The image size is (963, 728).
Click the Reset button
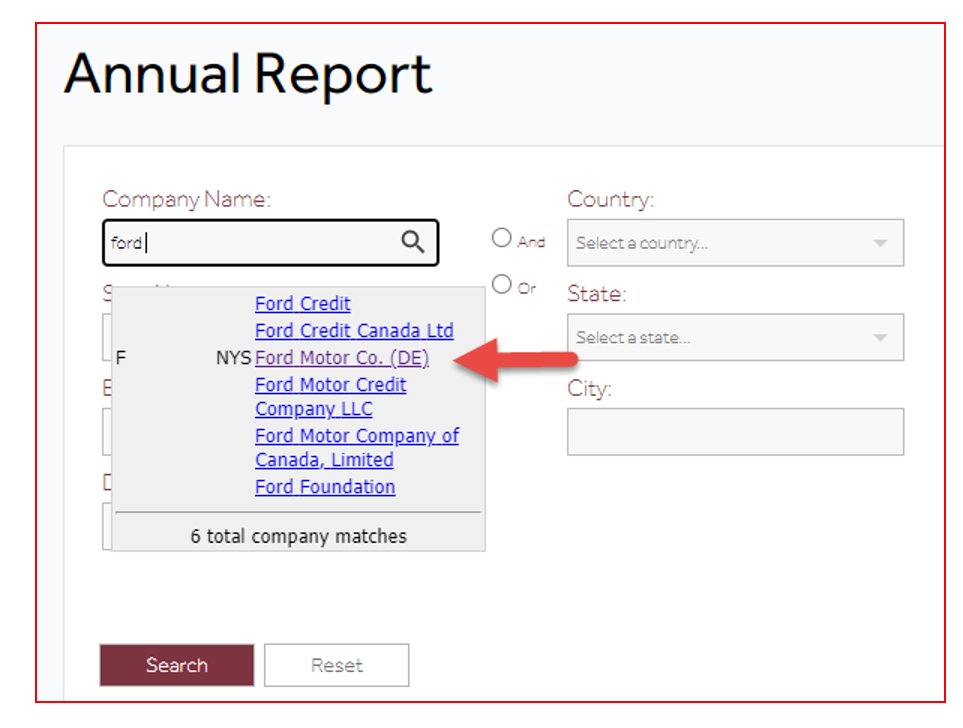(x=337, y=665)
